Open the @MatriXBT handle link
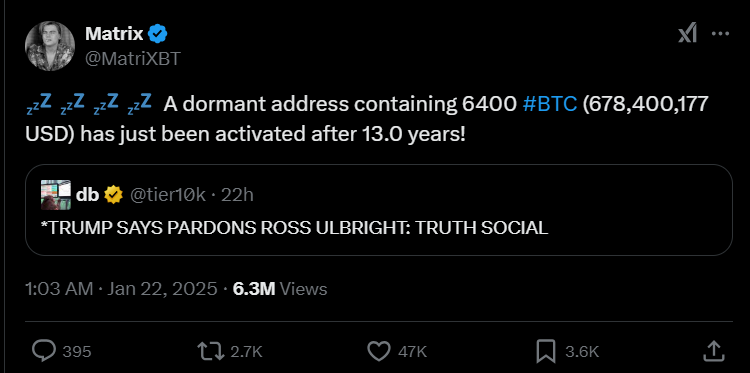Image resolution: width=750 pixels, height=373 pixels. click(x=132, y=58)
